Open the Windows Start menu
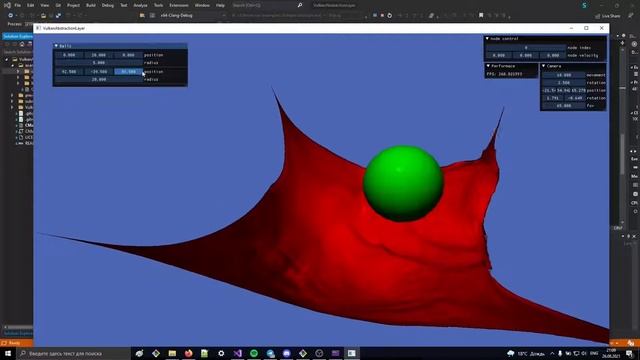 coord(8,353)
